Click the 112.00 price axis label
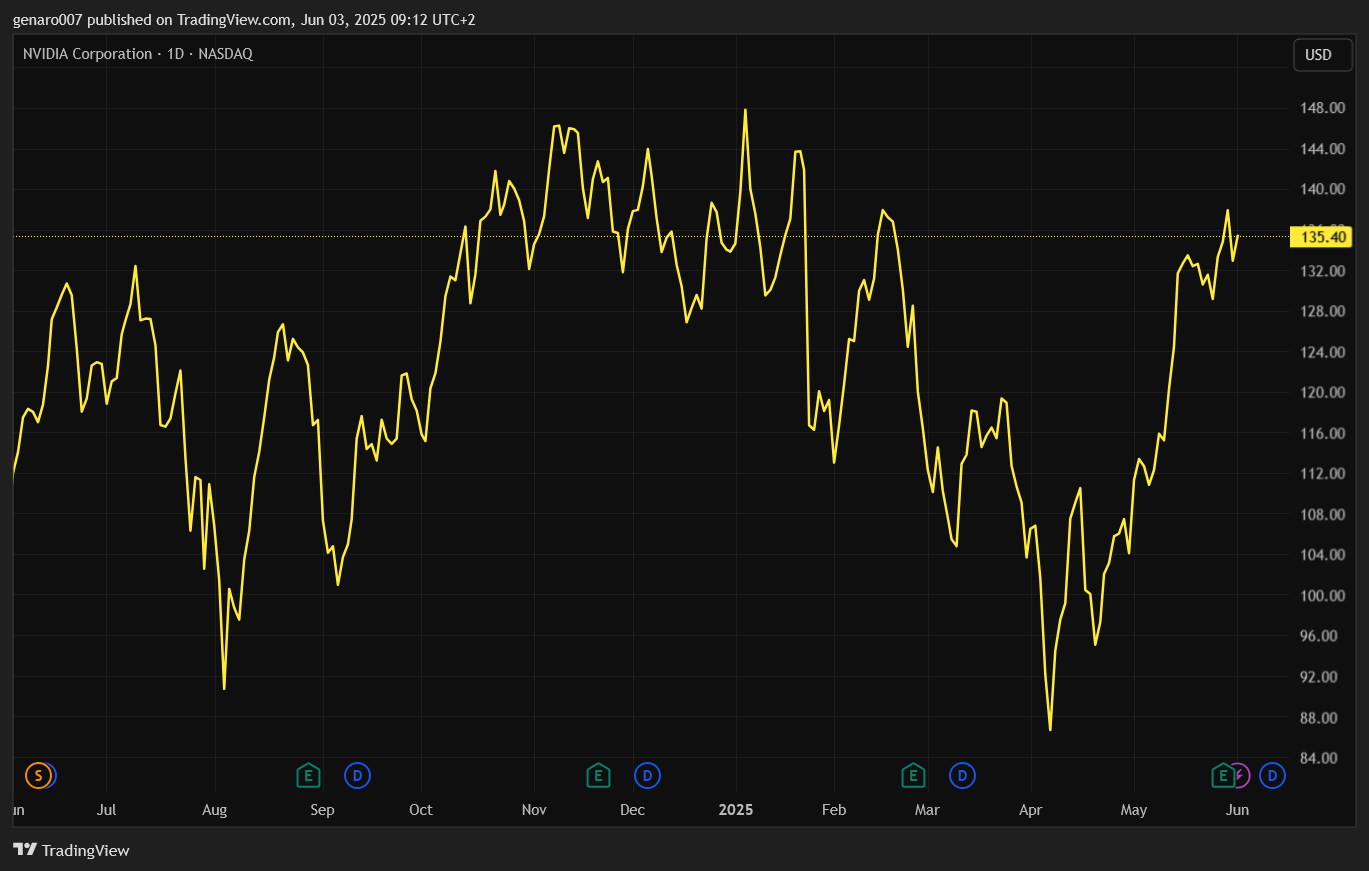 tap(1321, 473)
